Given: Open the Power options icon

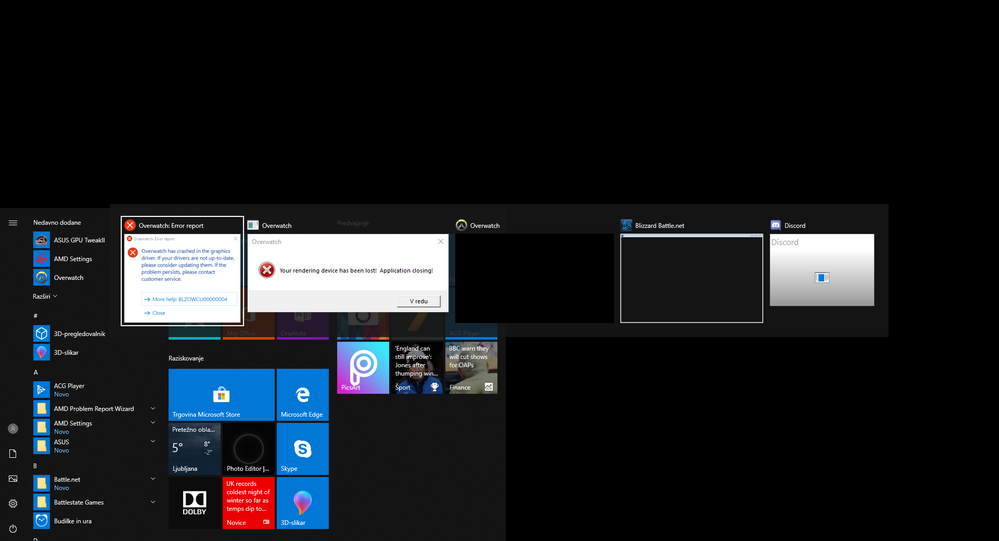Looking at the screenshot, I should pos(13,528).
